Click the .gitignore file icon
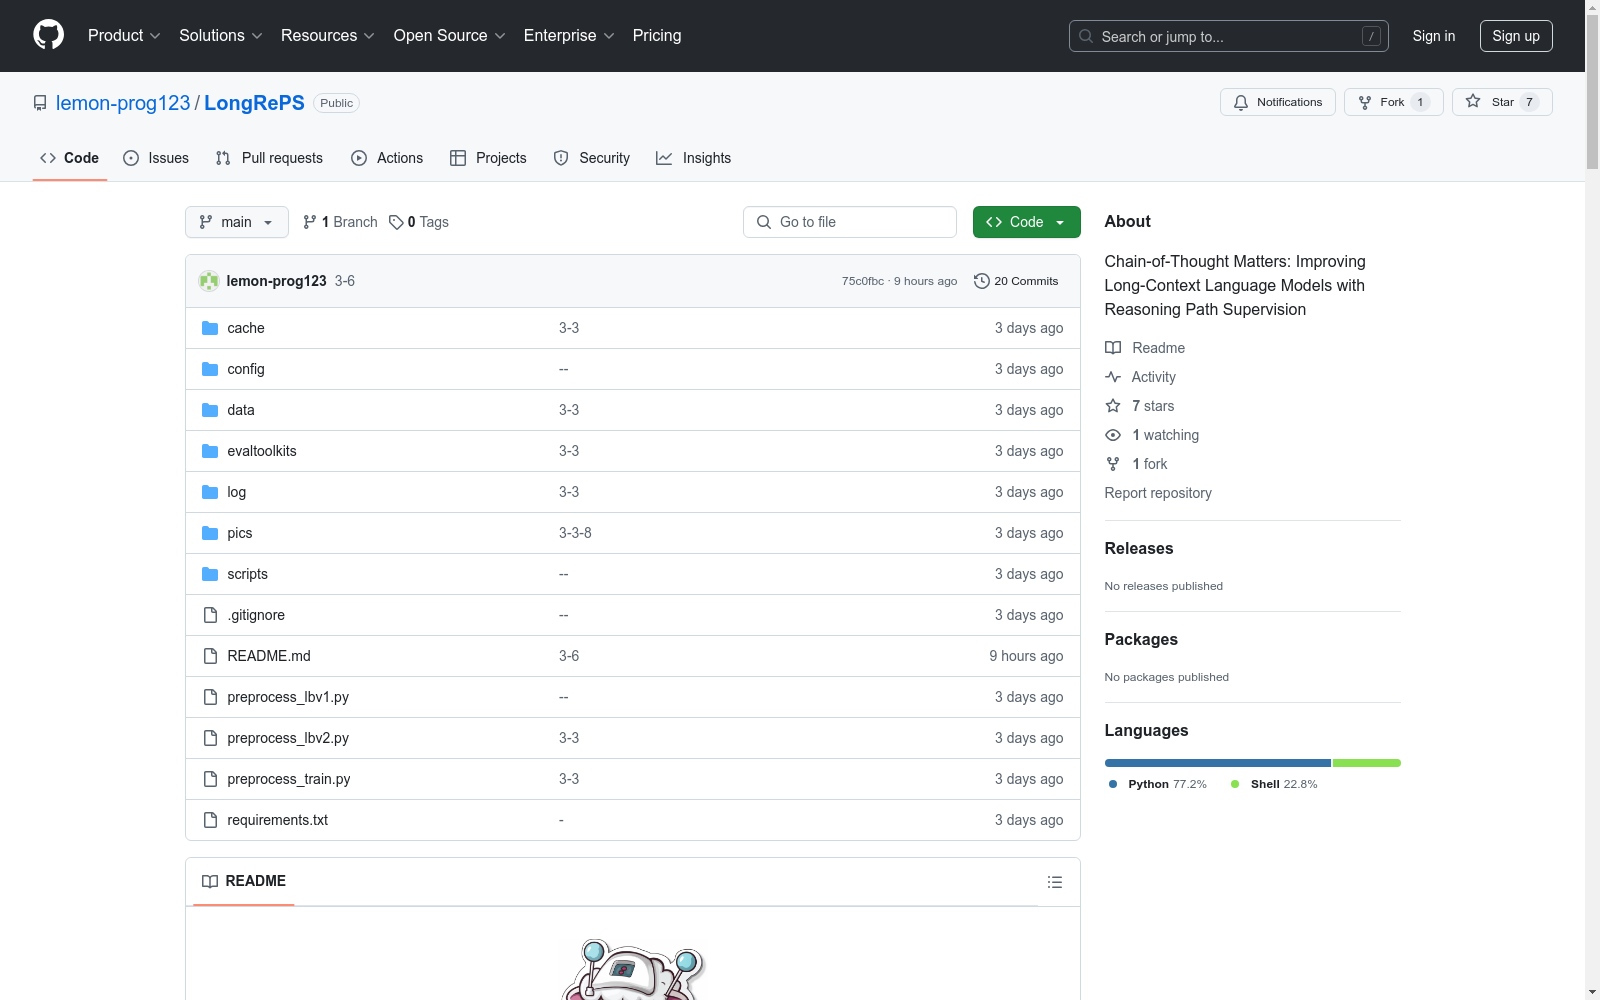 (210, 615)
